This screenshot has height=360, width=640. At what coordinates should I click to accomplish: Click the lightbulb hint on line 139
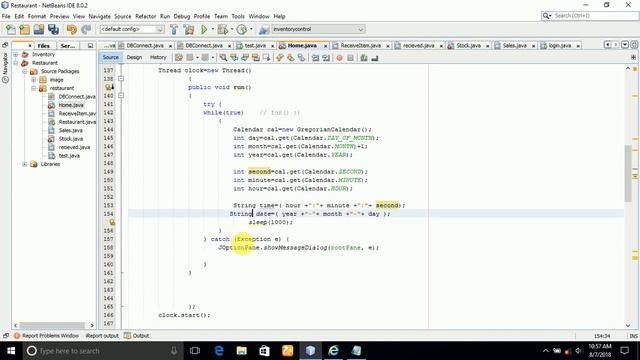(109, 87)
